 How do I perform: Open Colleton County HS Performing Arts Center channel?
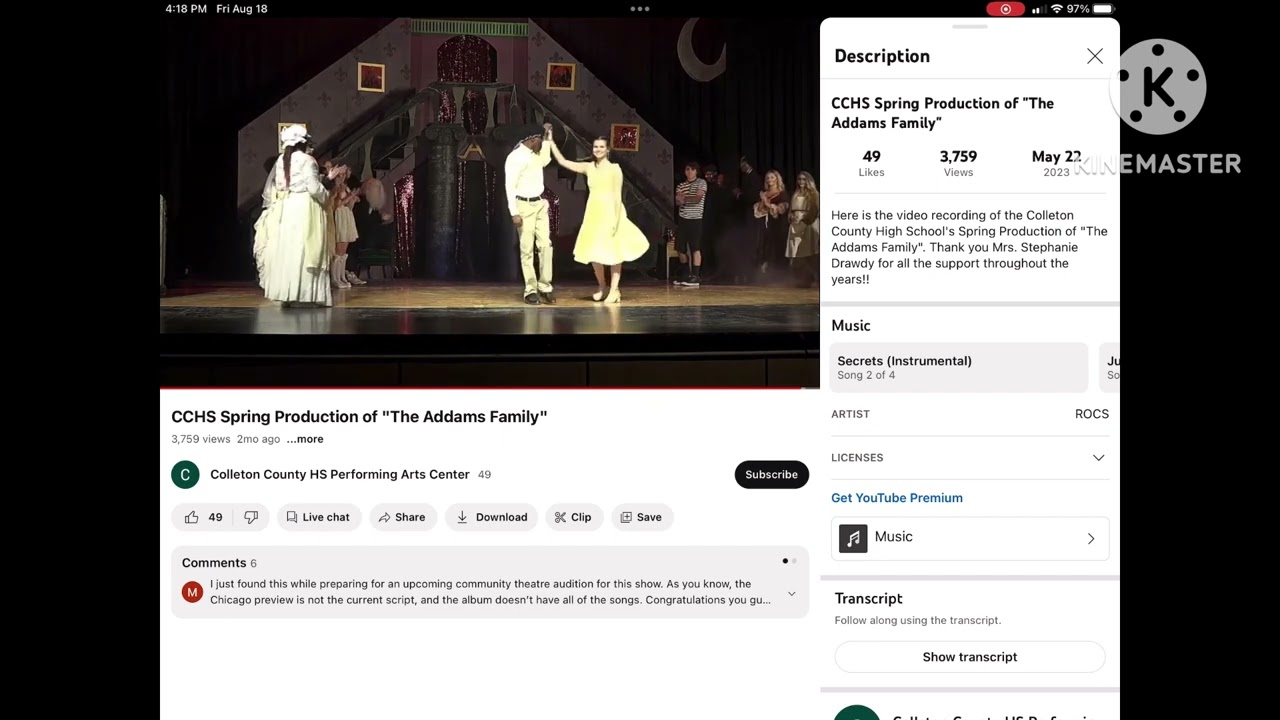pos(340,474)
